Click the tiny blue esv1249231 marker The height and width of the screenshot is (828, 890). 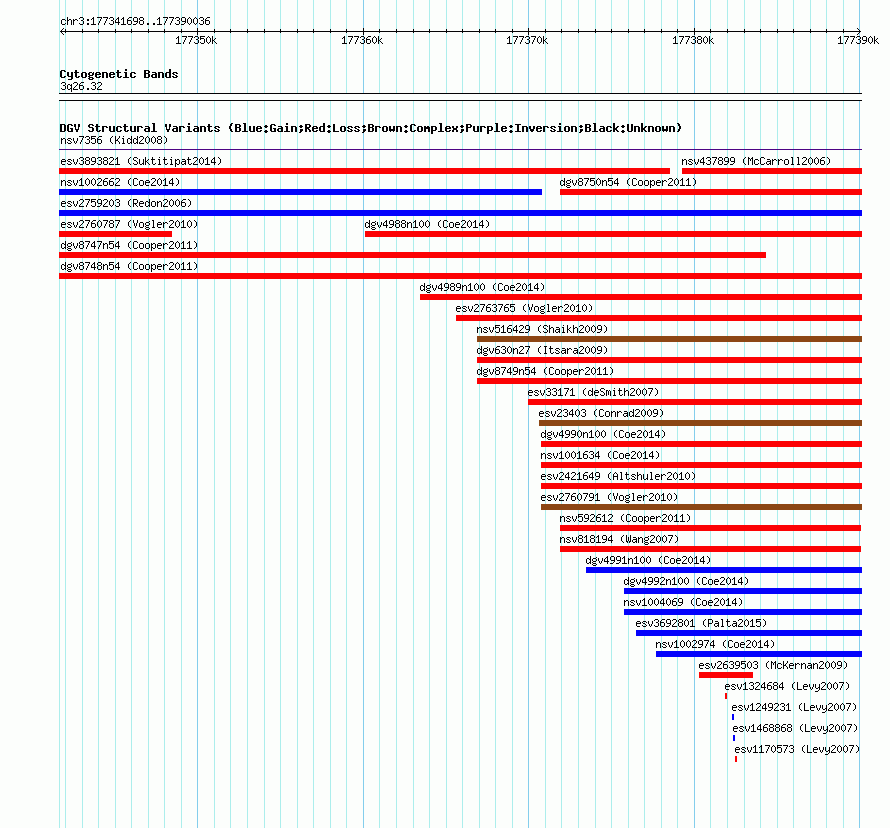click(x=733, y=717)
